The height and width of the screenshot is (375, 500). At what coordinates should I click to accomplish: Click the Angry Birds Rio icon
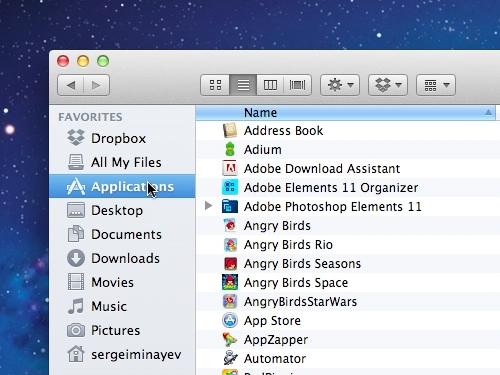click(x=230, y=244)
